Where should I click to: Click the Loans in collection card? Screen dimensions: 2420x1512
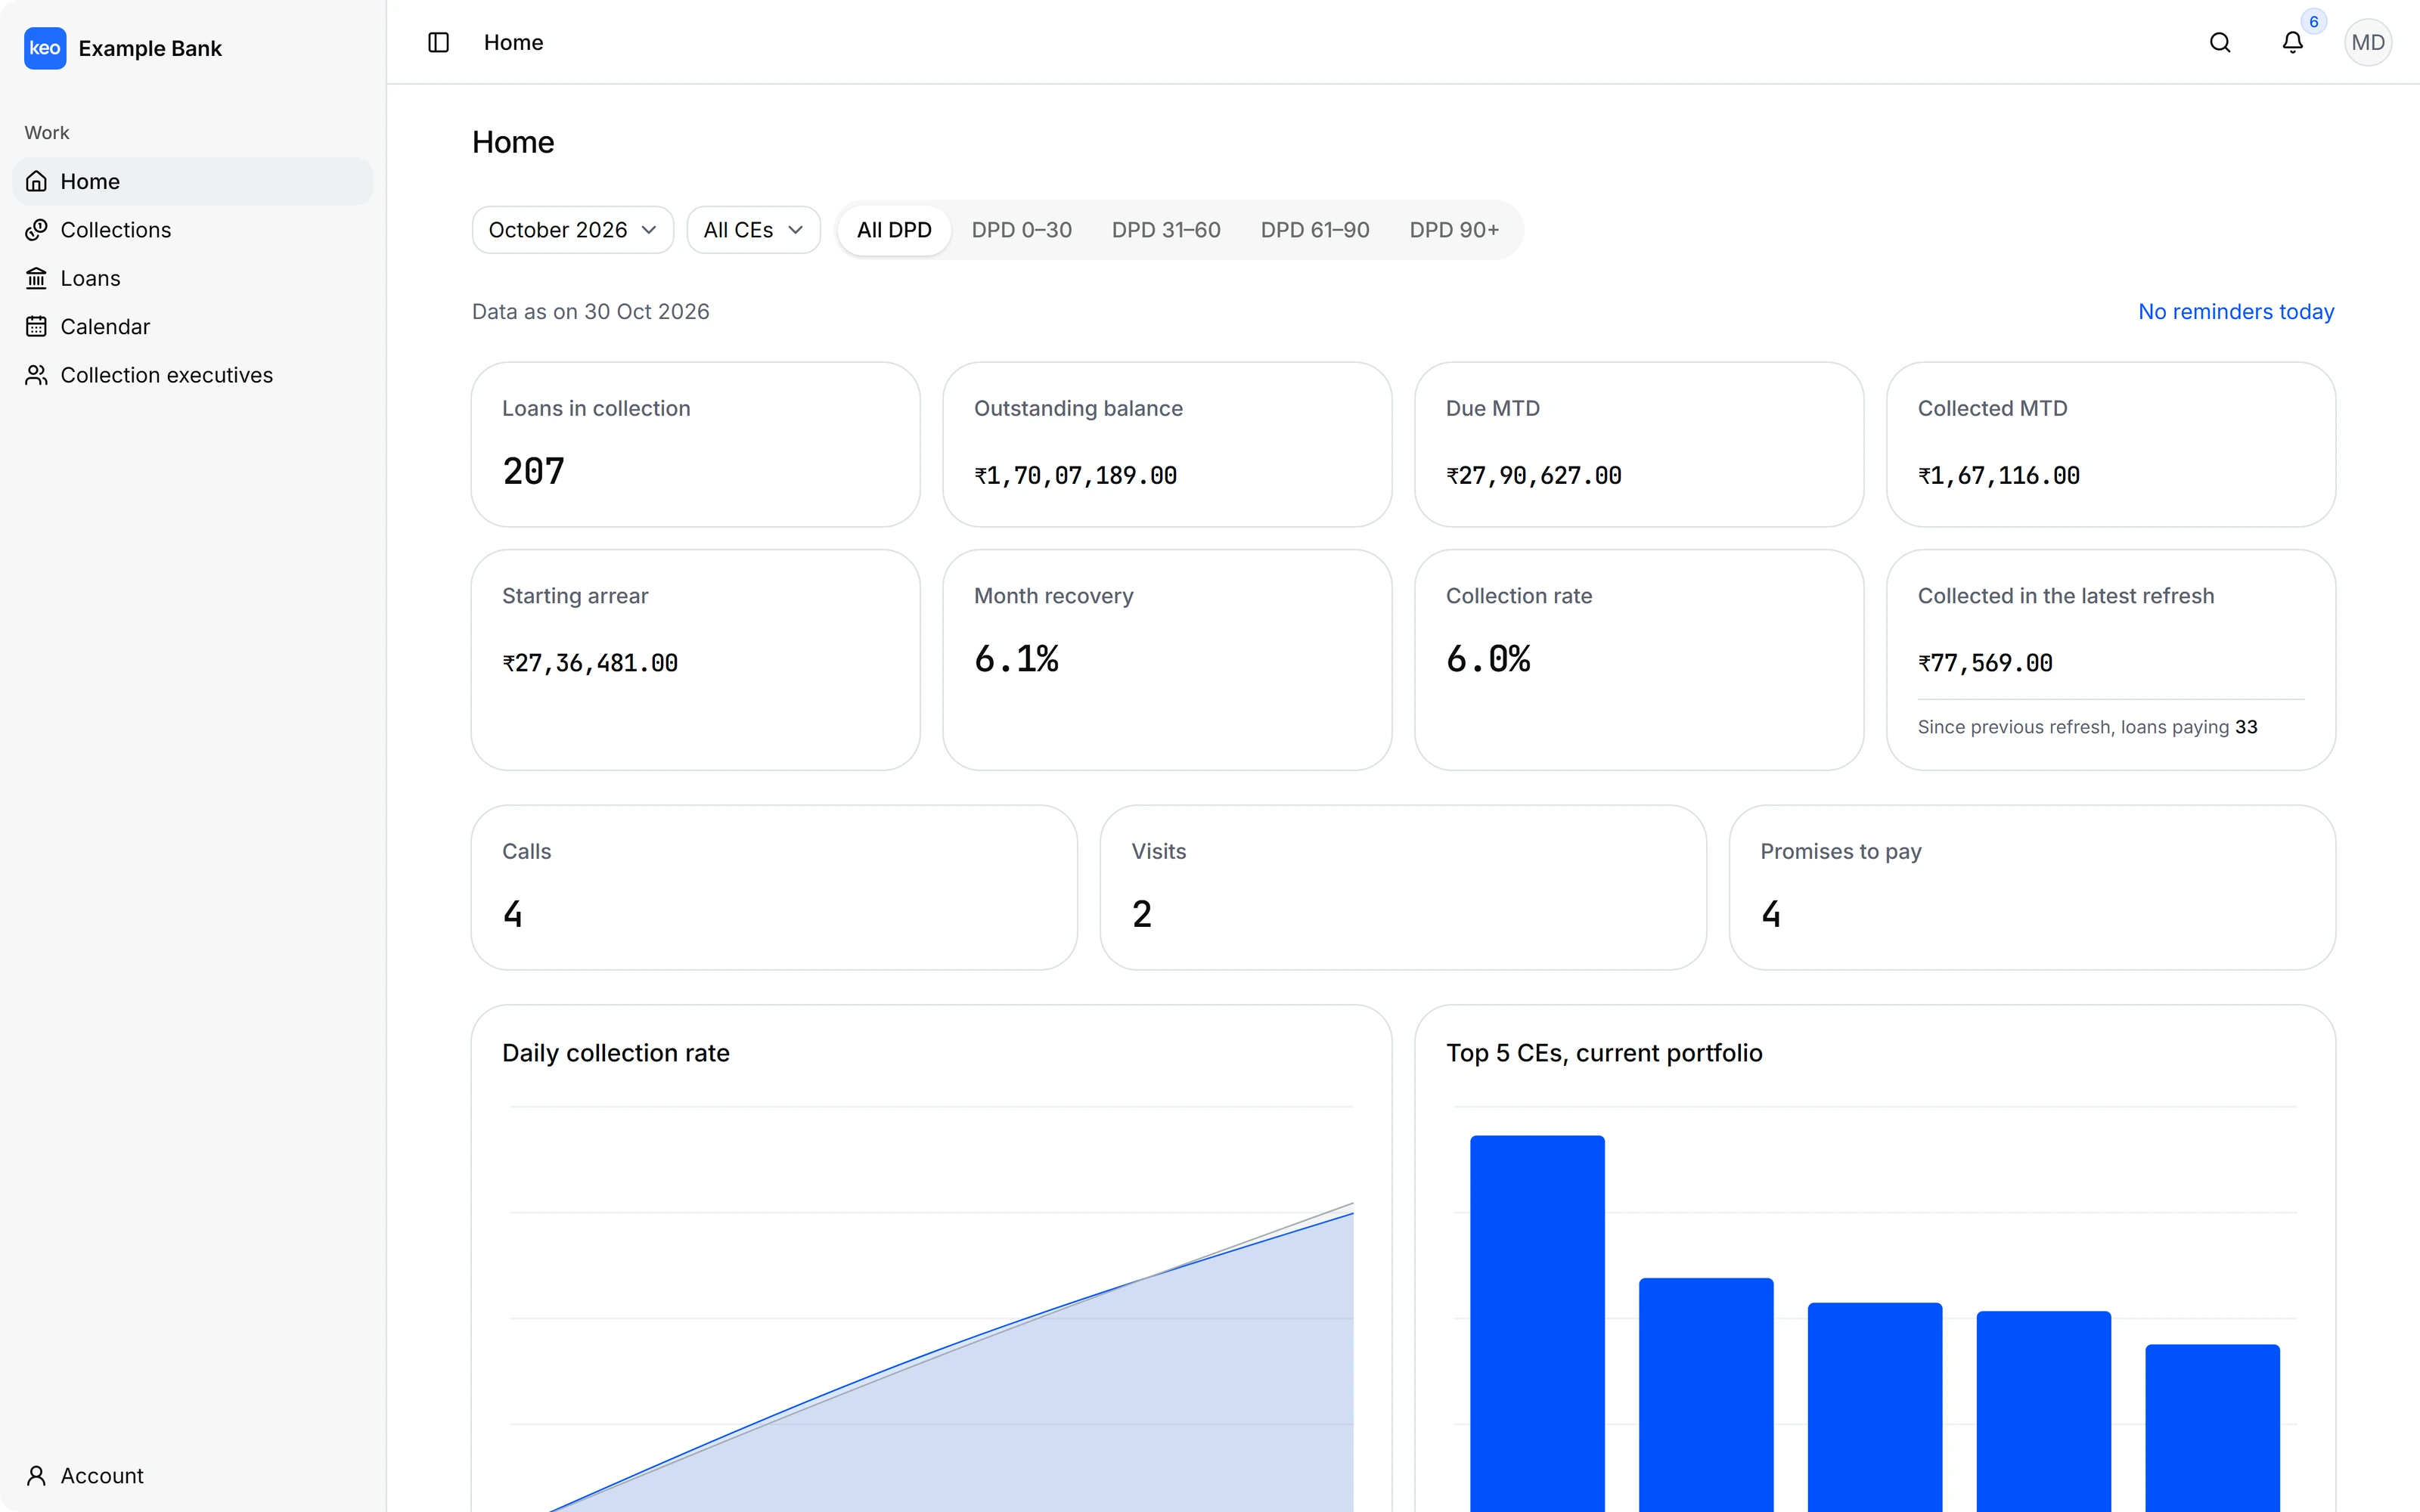click(x=695, y=444)
